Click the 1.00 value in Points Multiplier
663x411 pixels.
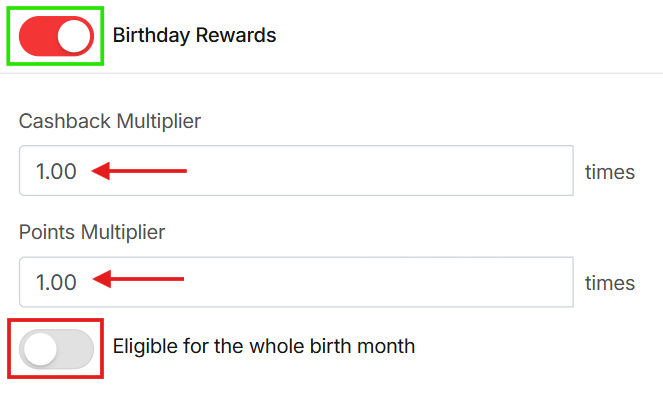[x=56, y=282]
